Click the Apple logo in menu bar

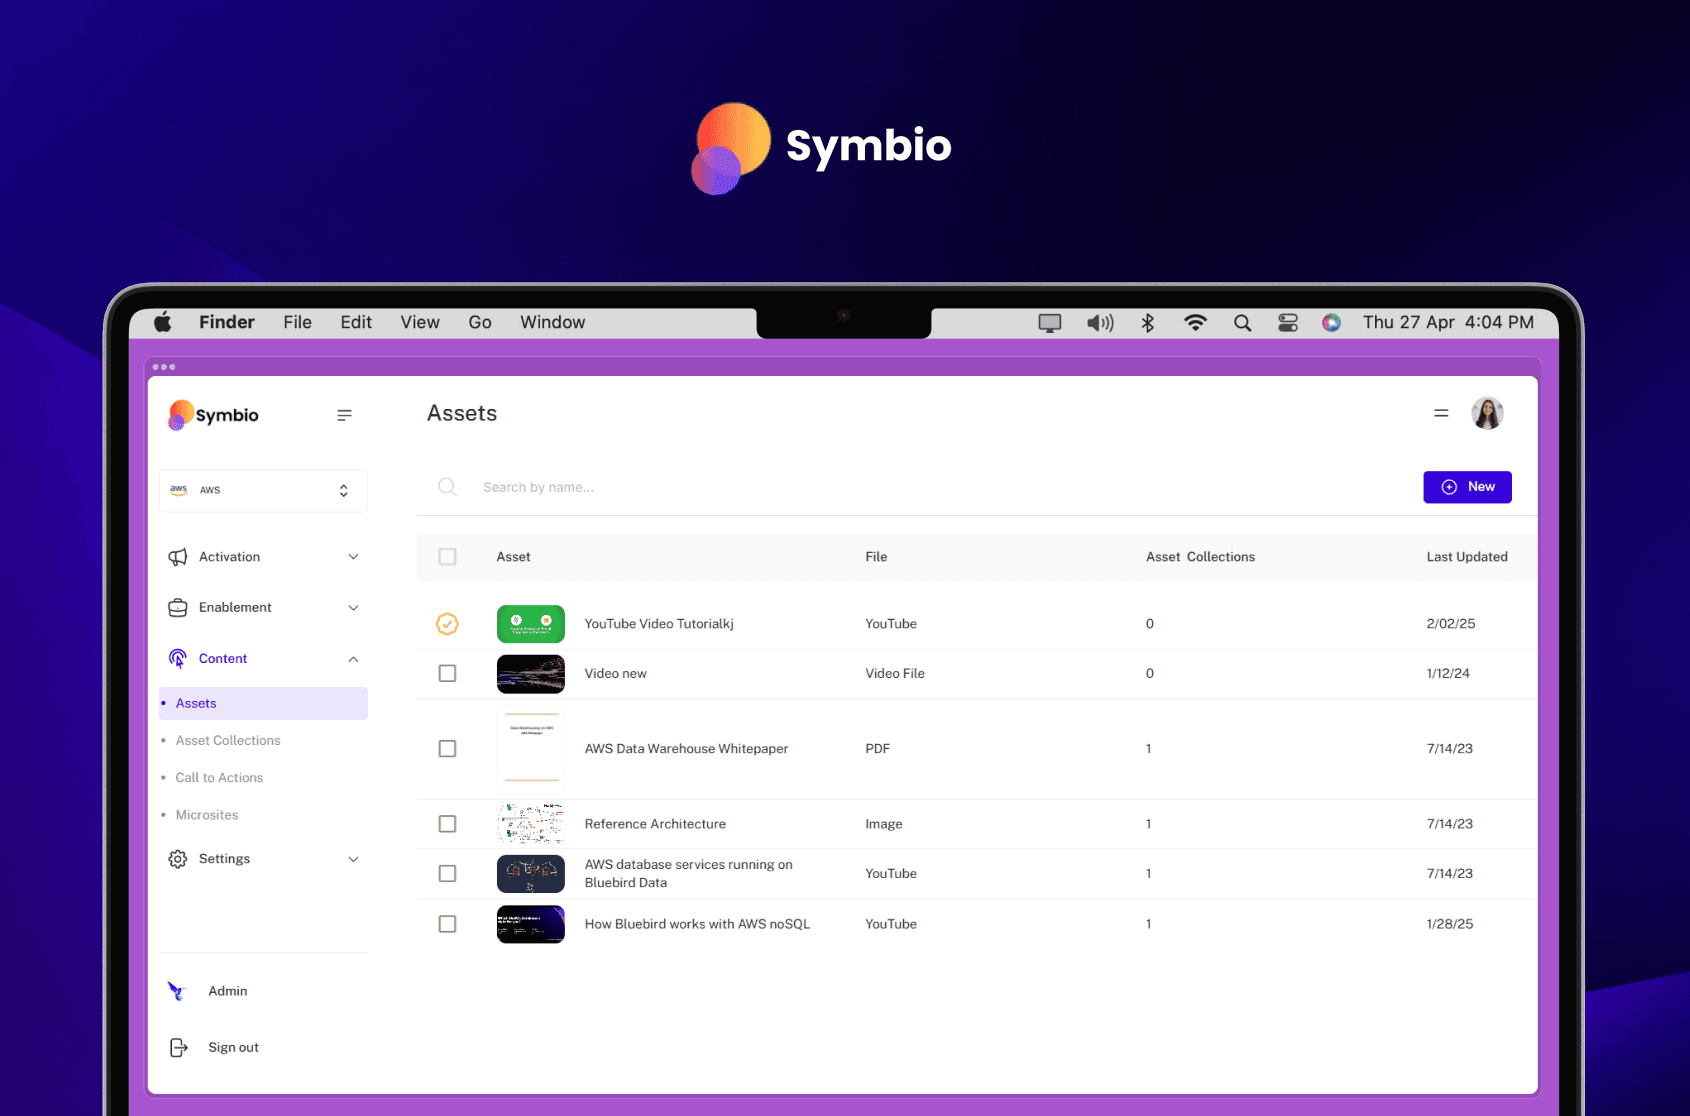[163, 322]
